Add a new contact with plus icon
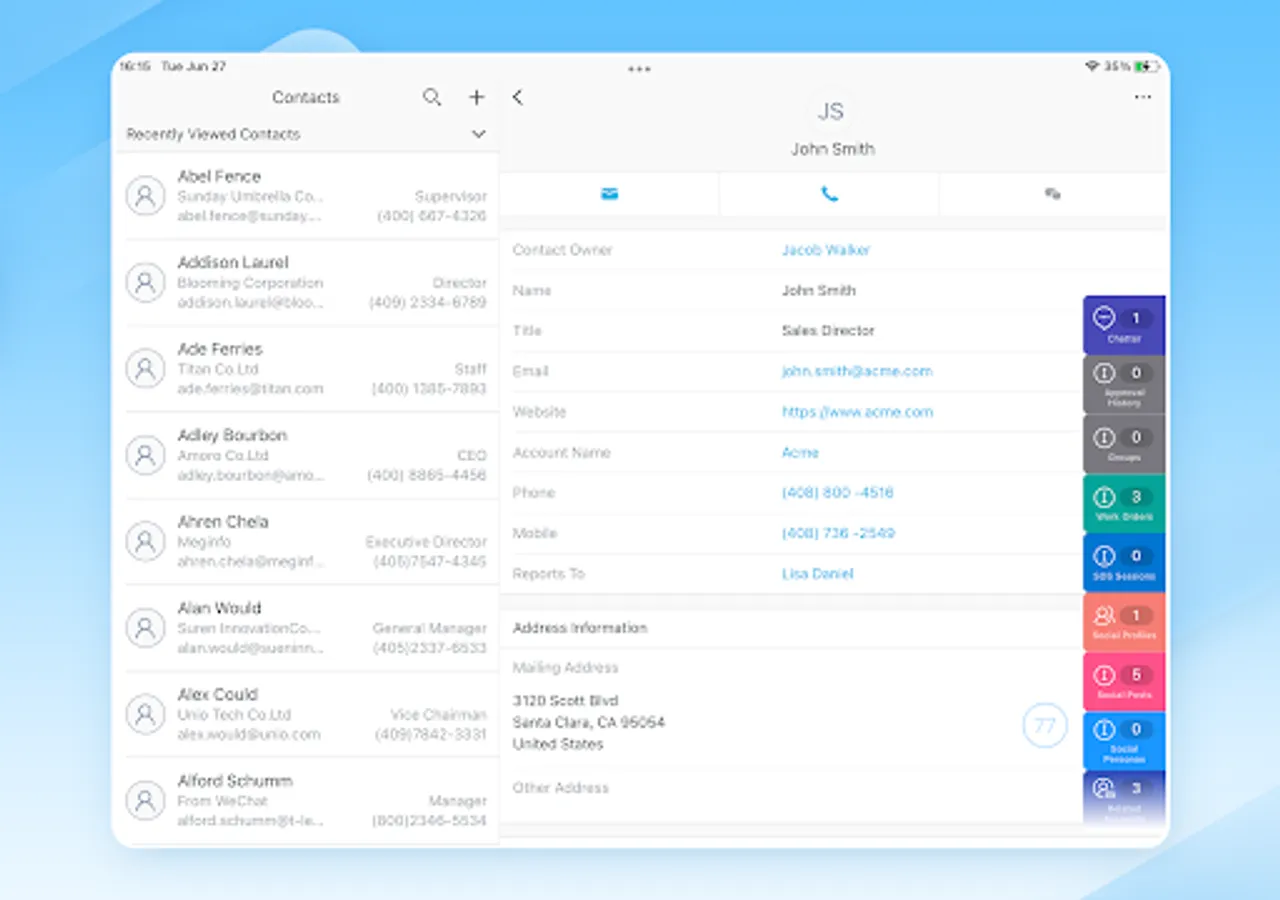 477,97
